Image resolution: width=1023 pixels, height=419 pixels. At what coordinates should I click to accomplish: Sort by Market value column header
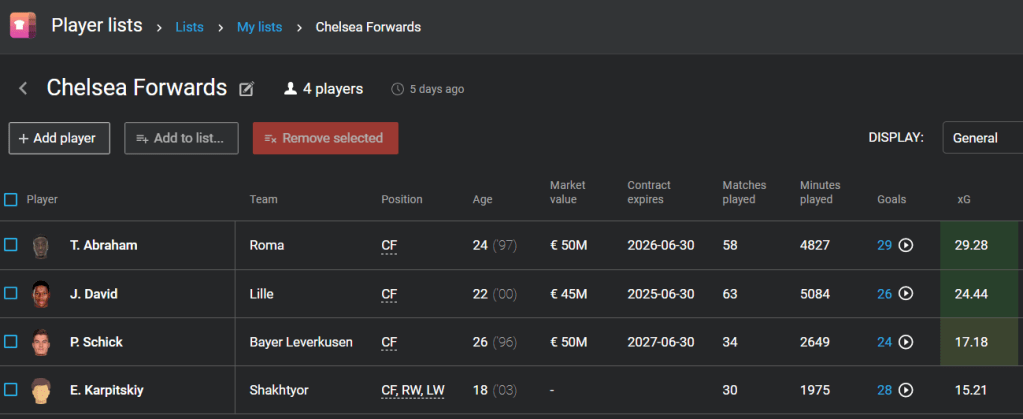click(x=567, y=192)
